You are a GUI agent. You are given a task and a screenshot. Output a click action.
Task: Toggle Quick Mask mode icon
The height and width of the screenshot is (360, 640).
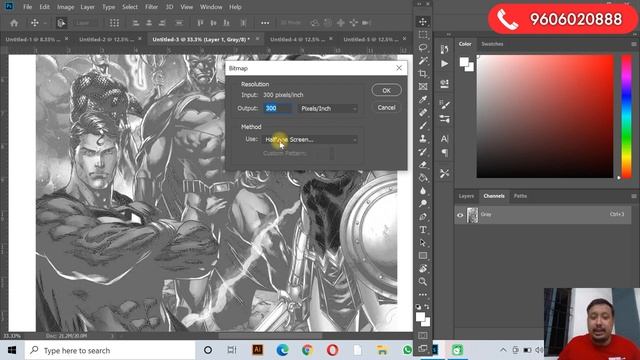pos(423,336)
